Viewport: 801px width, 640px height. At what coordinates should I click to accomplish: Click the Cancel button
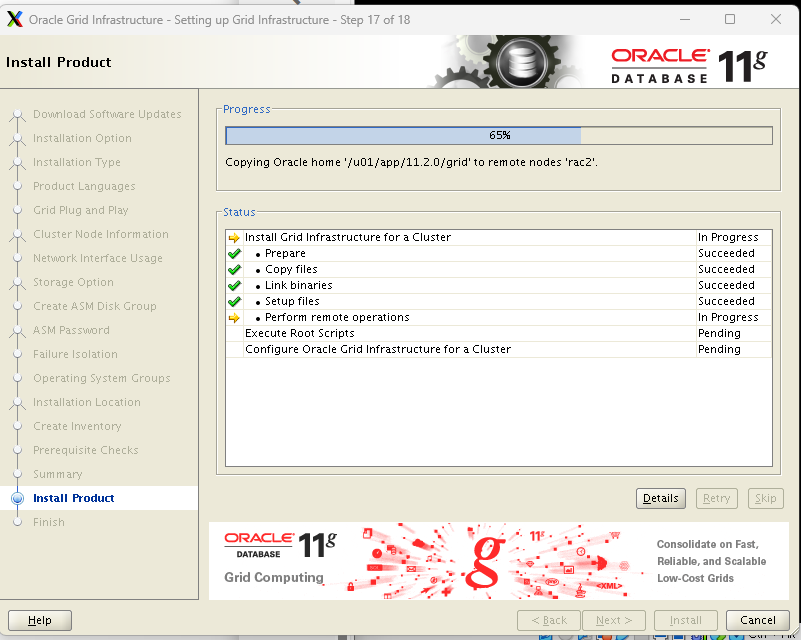click(758, 620)
